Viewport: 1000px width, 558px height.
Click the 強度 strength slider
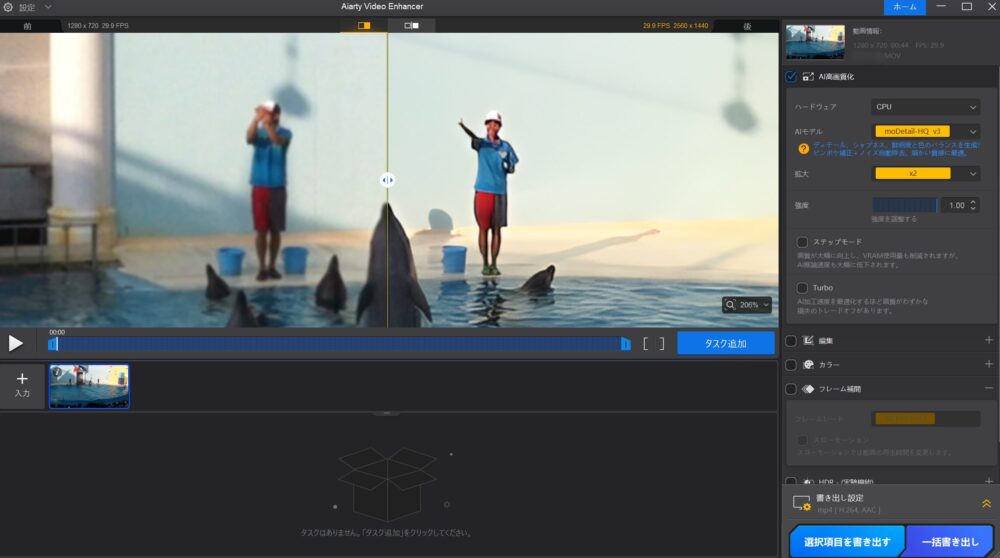click(x=904, y=205)
